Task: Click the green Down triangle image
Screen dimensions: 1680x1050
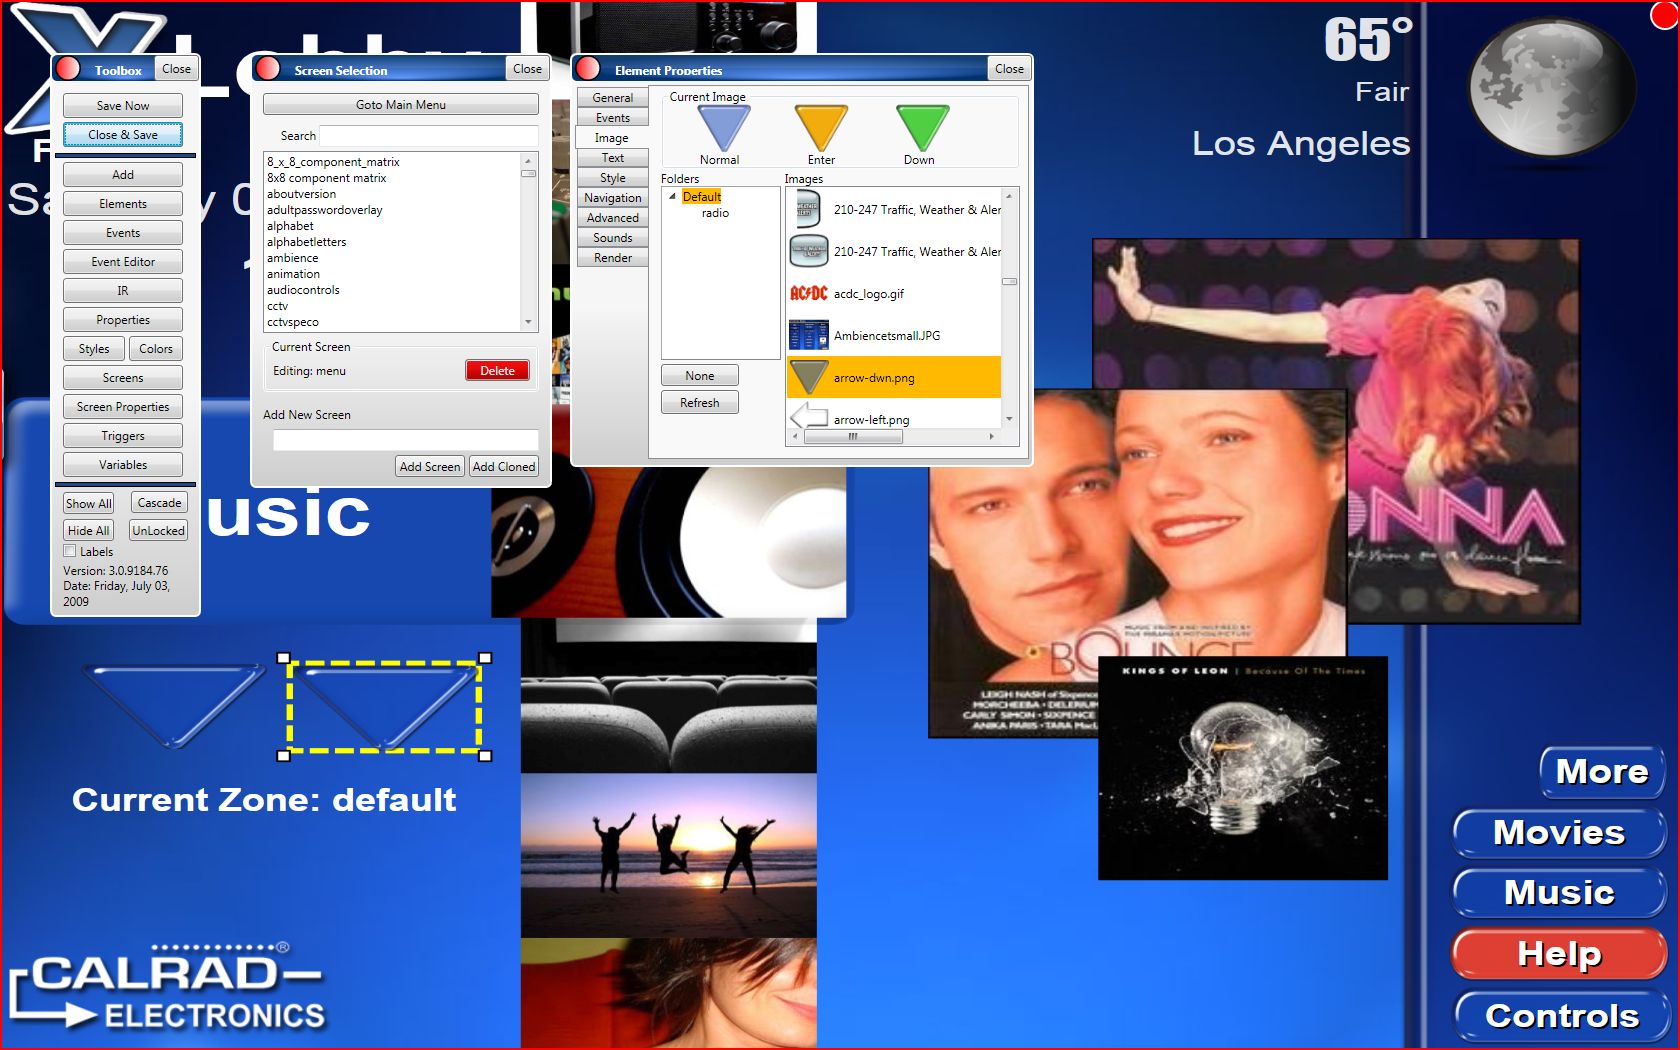Action: pos(921,127)
